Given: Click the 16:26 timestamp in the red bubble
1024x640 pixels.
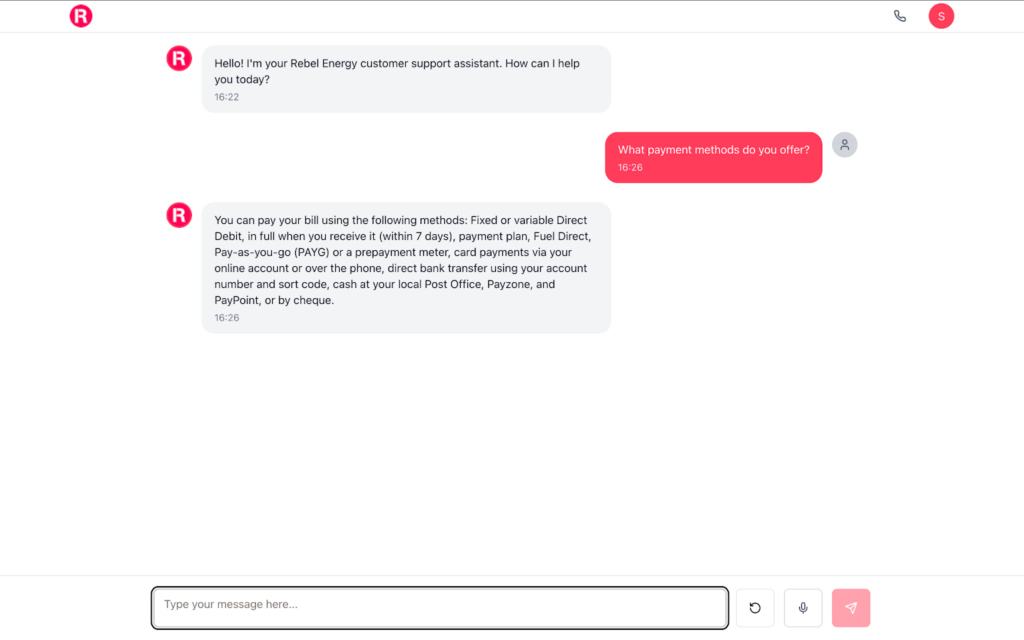Looking at the screenshot, I should tap(630, 168).
